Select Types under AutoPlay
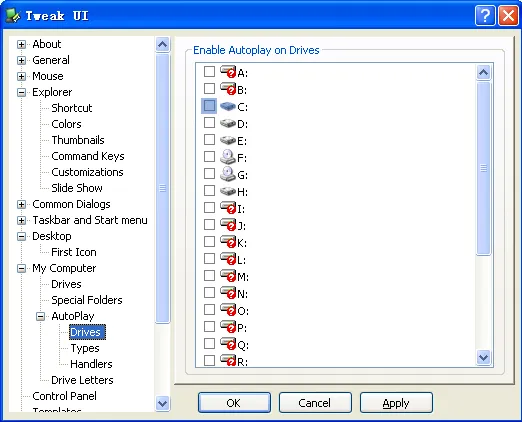Screen dimensions: 522x422 point(85,348)
